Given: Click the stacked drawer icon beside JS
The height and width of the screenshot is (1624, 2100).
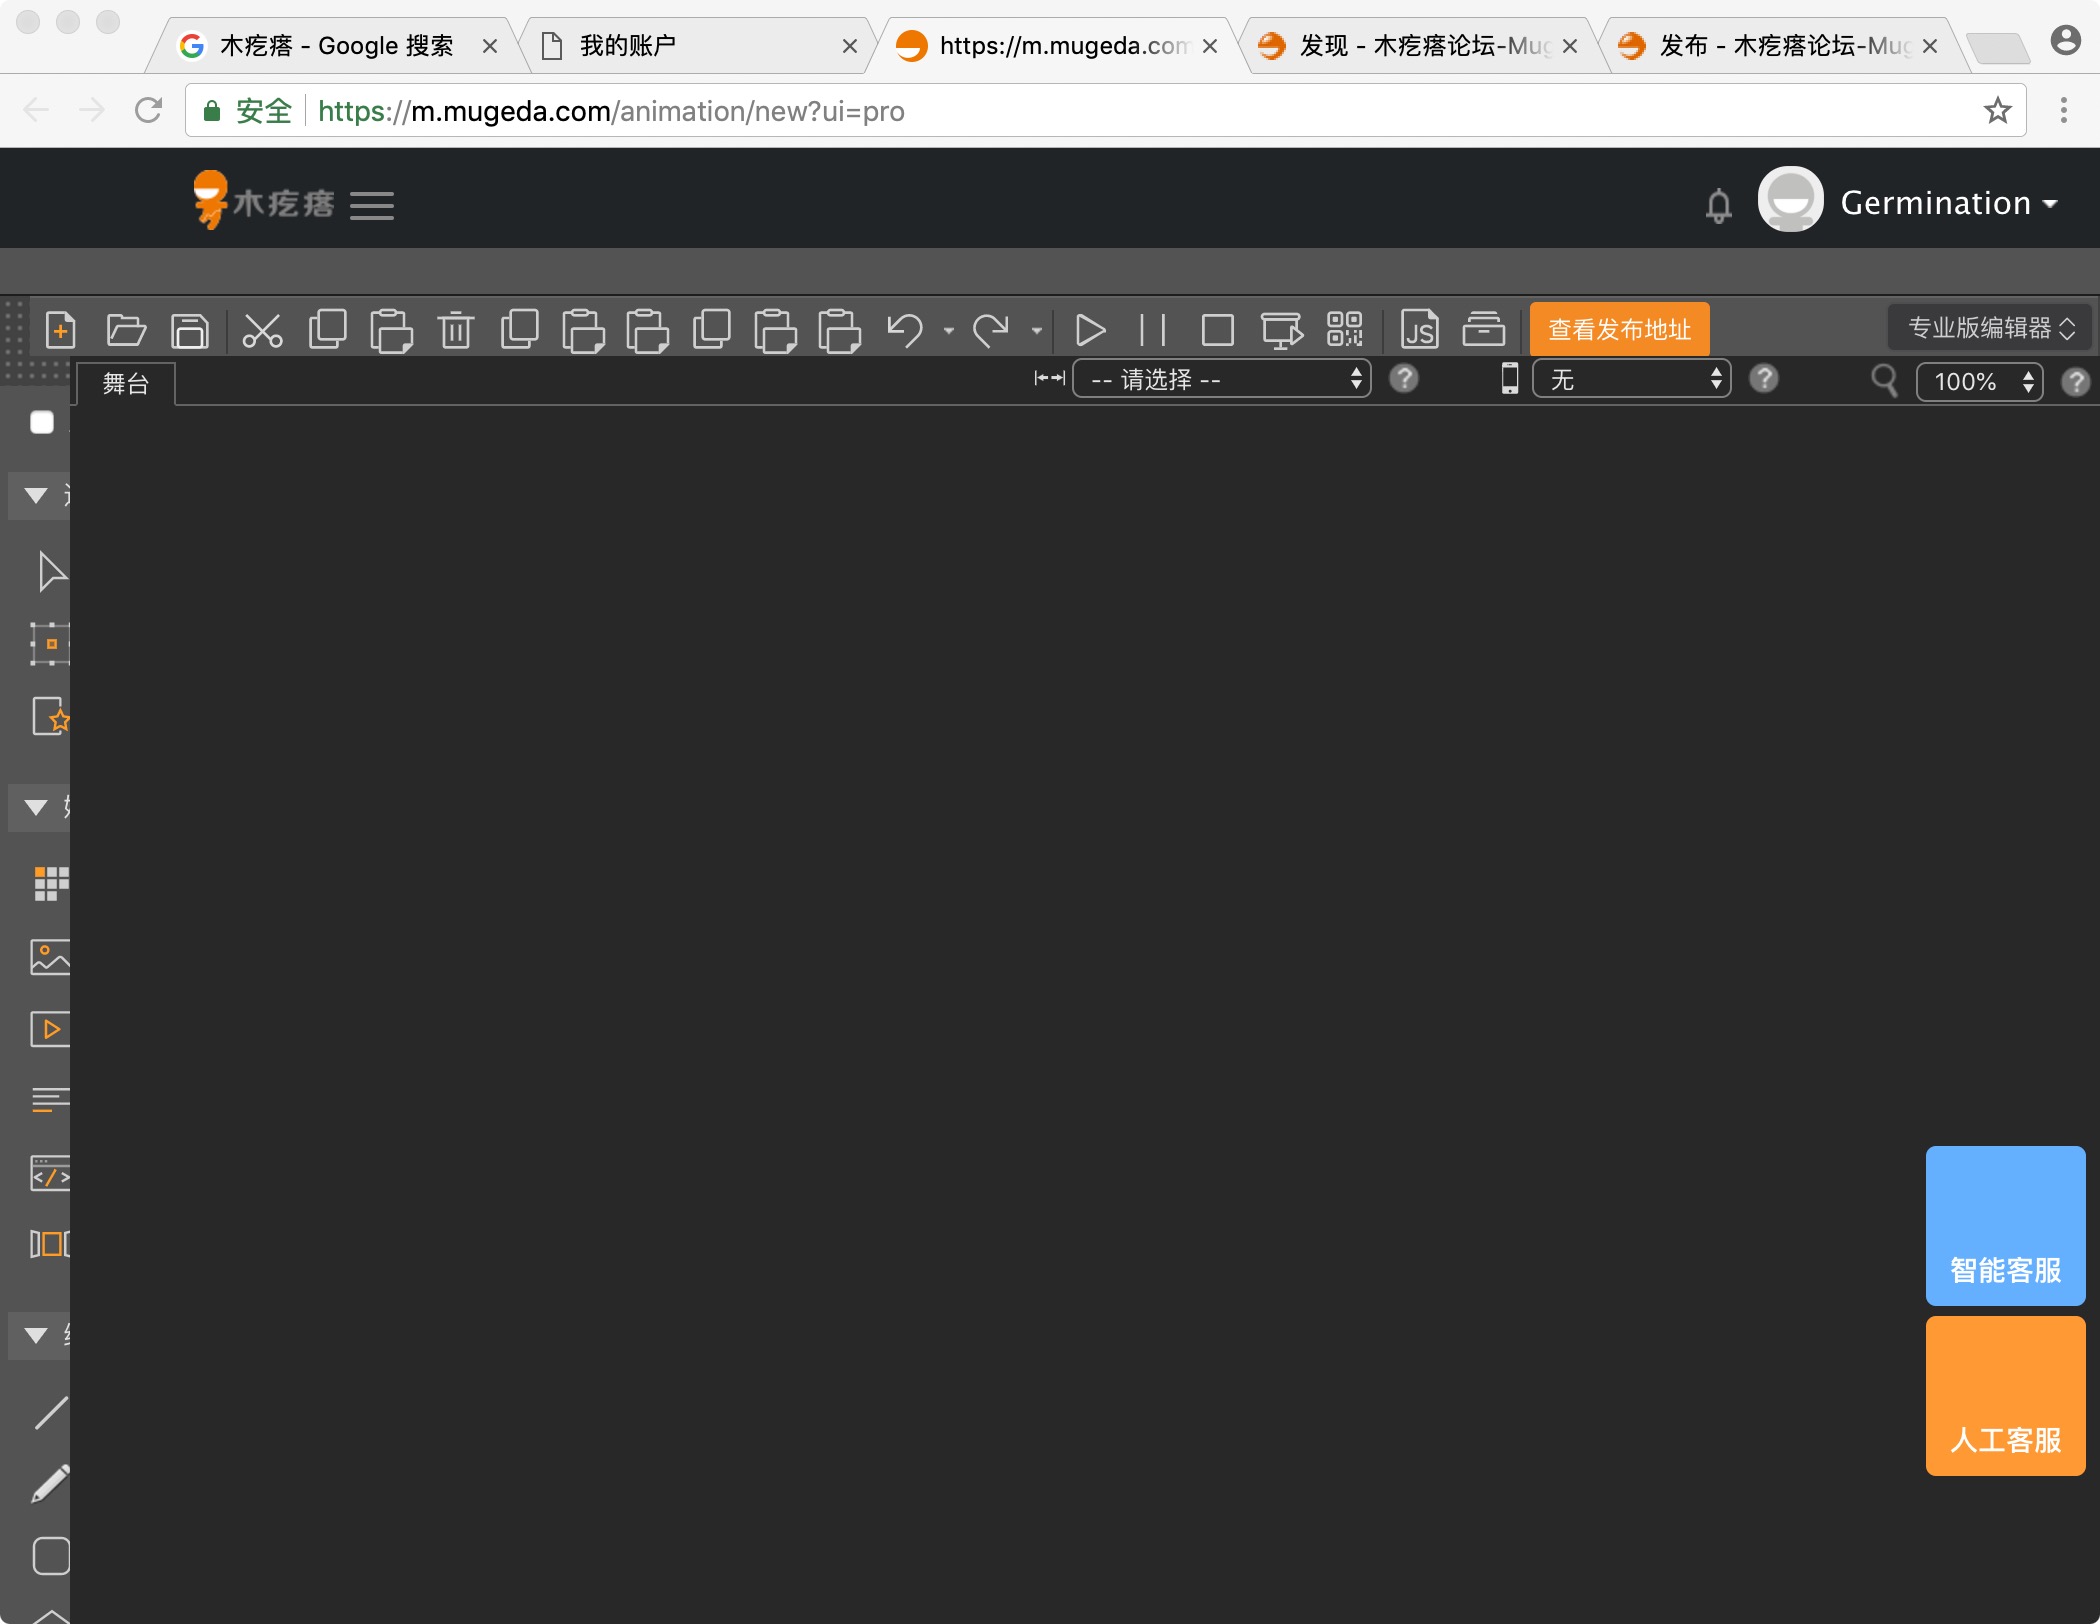Looking at the screenshot, I should tap(1483, 329).
